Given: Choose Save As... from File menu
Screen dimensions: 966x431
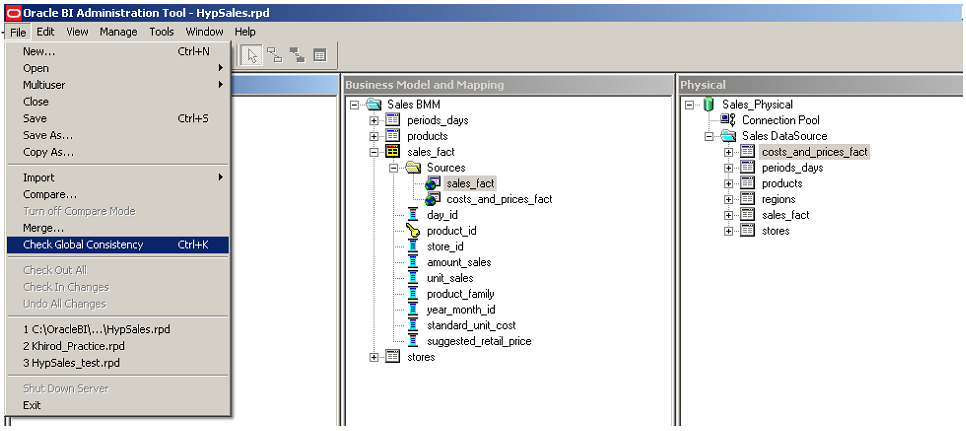Looking at the screenshot, I should 118,135.
